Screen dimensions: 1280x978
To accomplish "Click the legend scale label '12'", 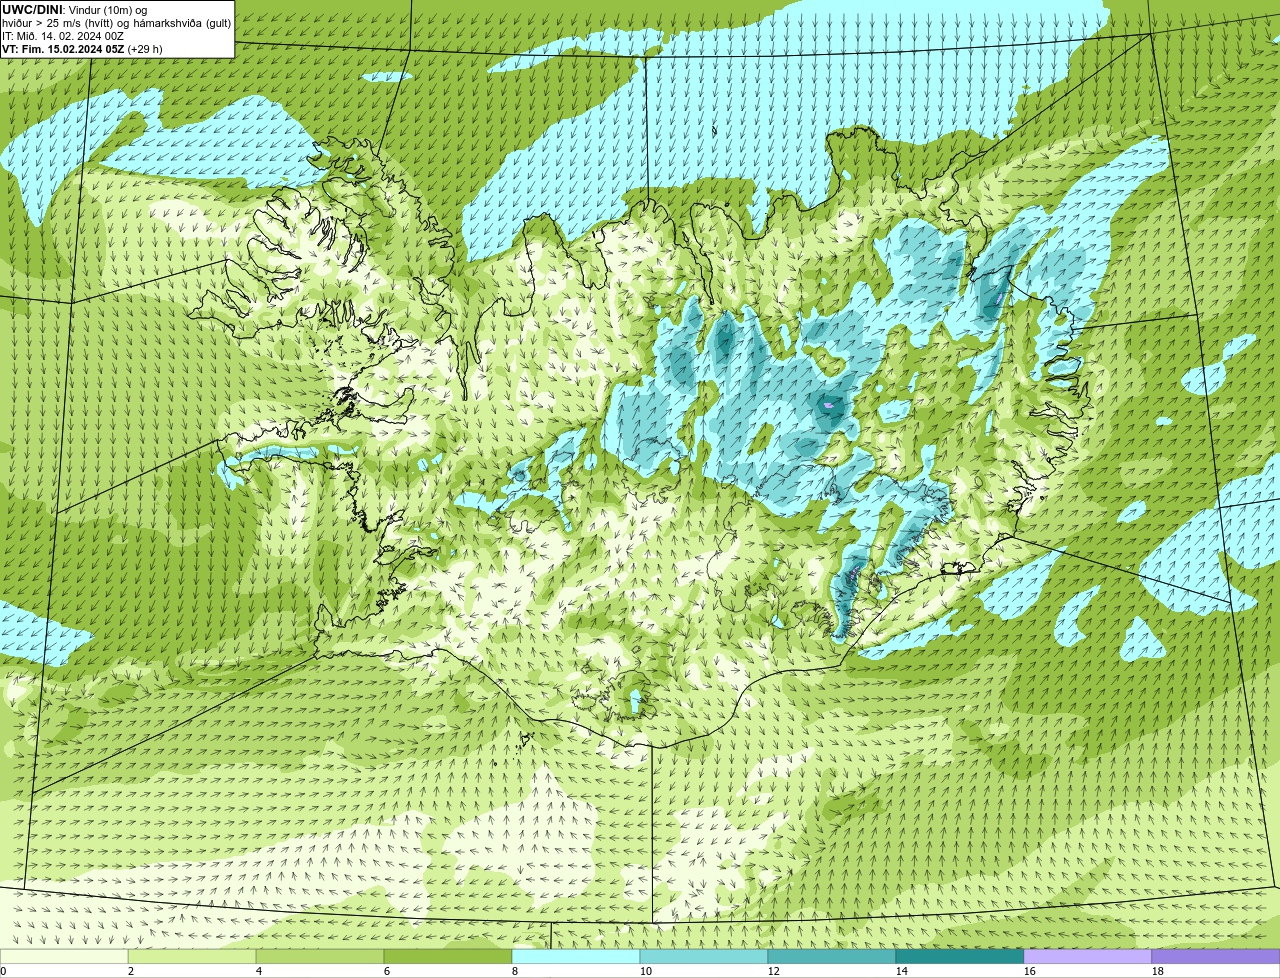I will click(x=774, y=971).
